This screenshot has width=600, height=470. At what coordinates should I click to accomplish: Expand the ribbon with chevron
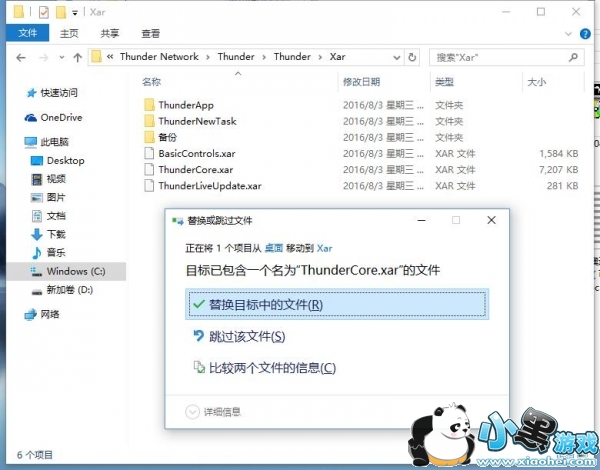coord(568,34)
